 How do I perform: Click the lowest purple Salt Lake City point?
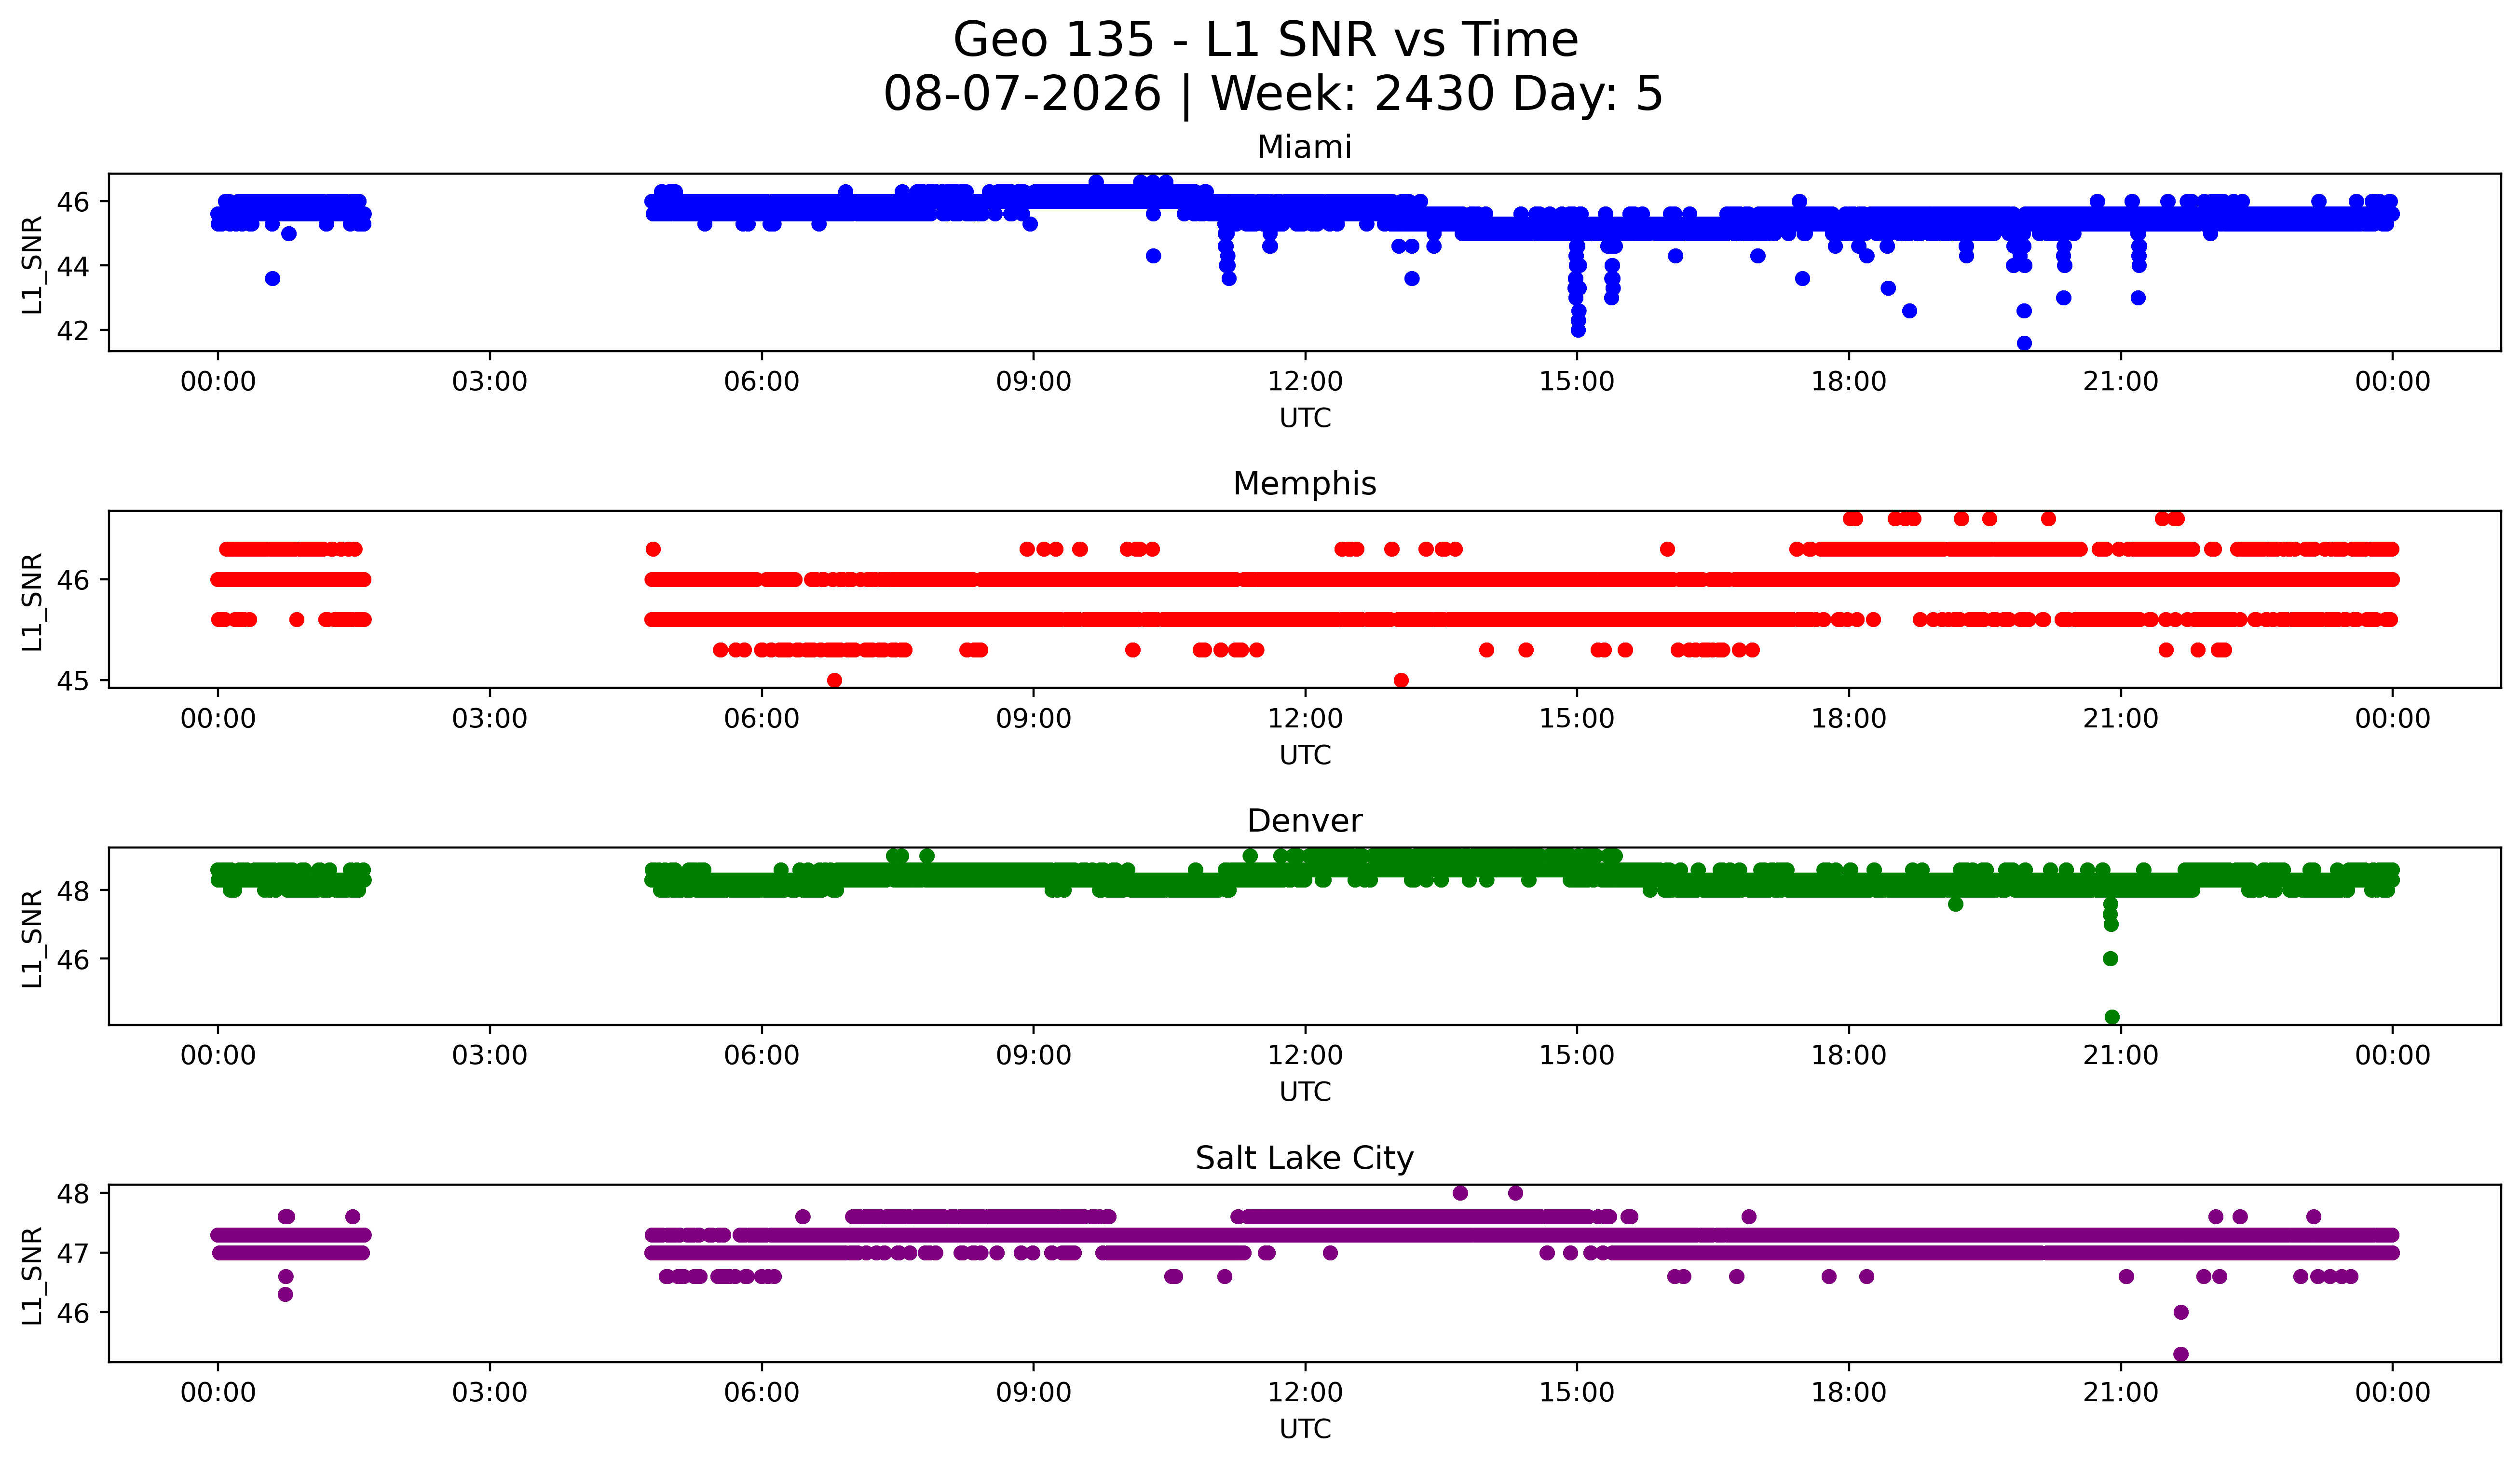pyautogui.click(x=2181, y=1354)
